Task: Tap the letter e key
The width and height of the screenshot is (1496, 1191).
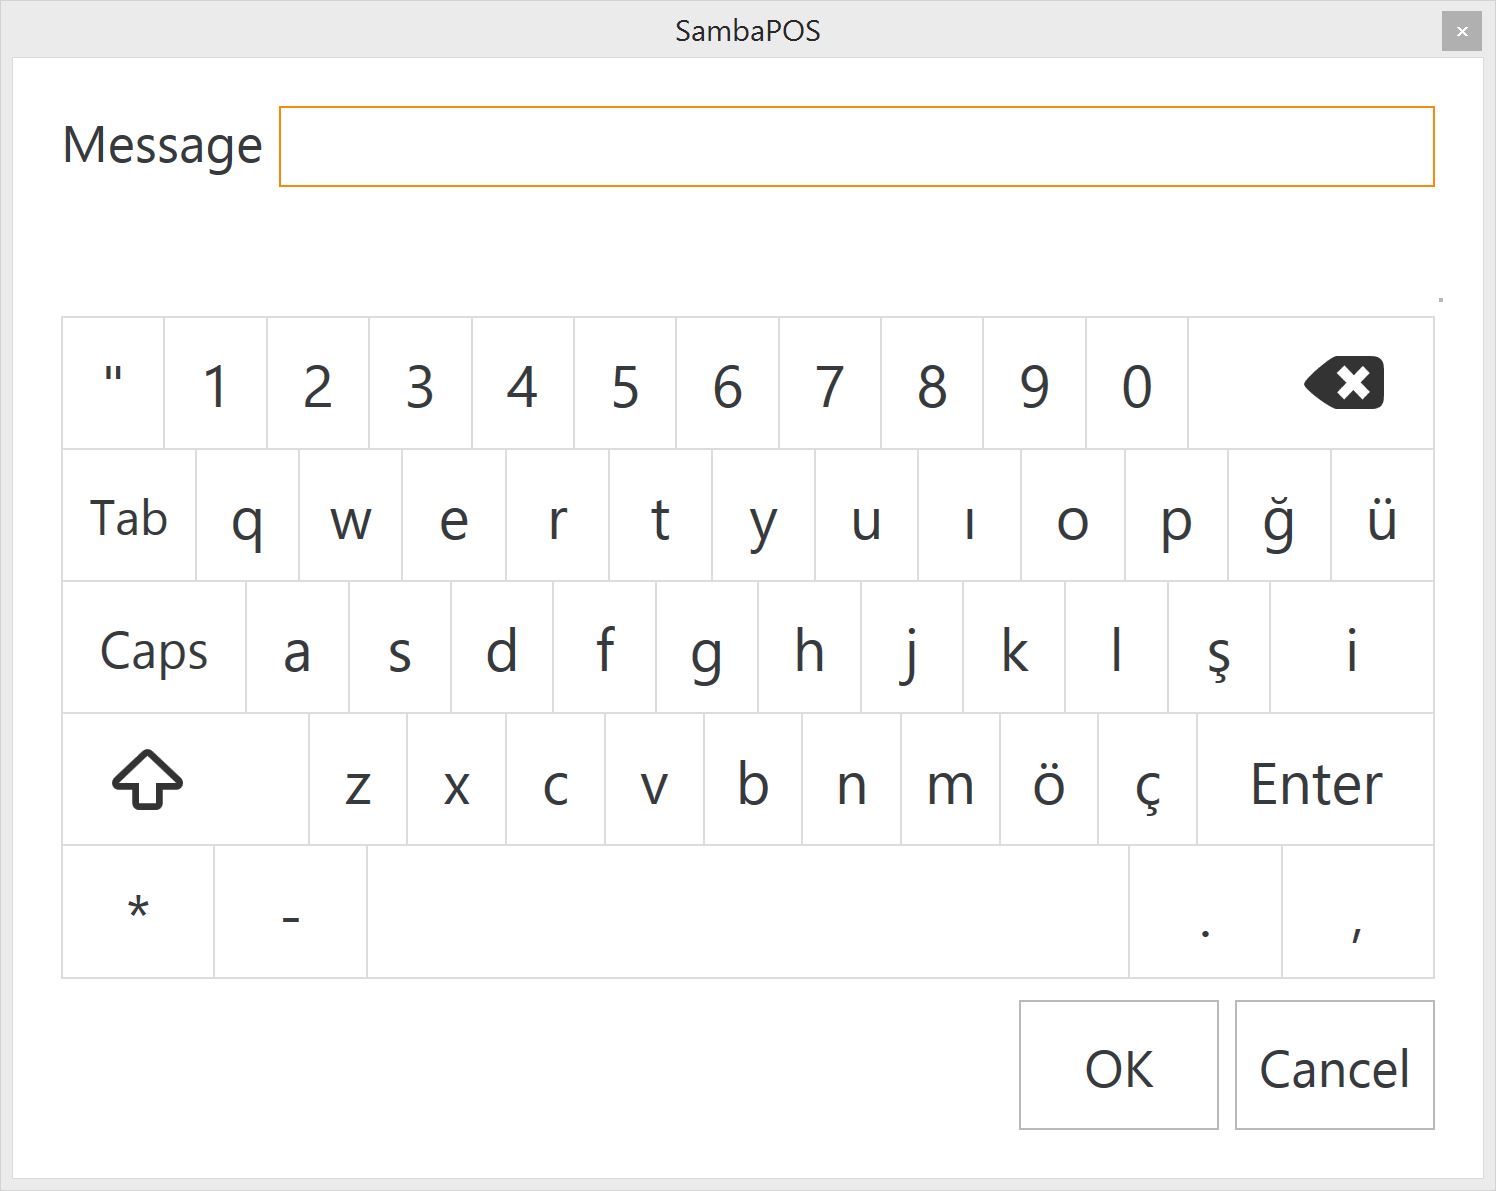Action: coord(454,515)
